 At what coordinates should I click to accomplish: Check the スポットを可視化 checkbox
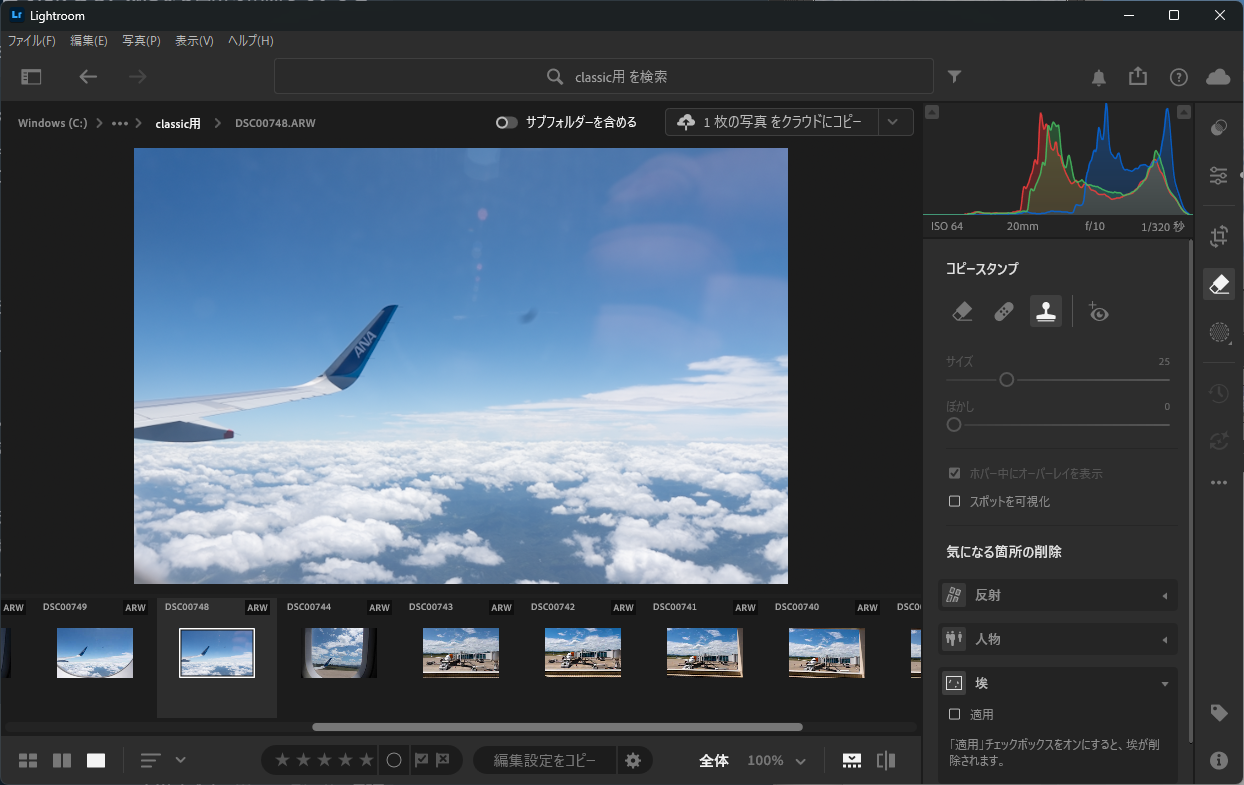pos(954,501)
